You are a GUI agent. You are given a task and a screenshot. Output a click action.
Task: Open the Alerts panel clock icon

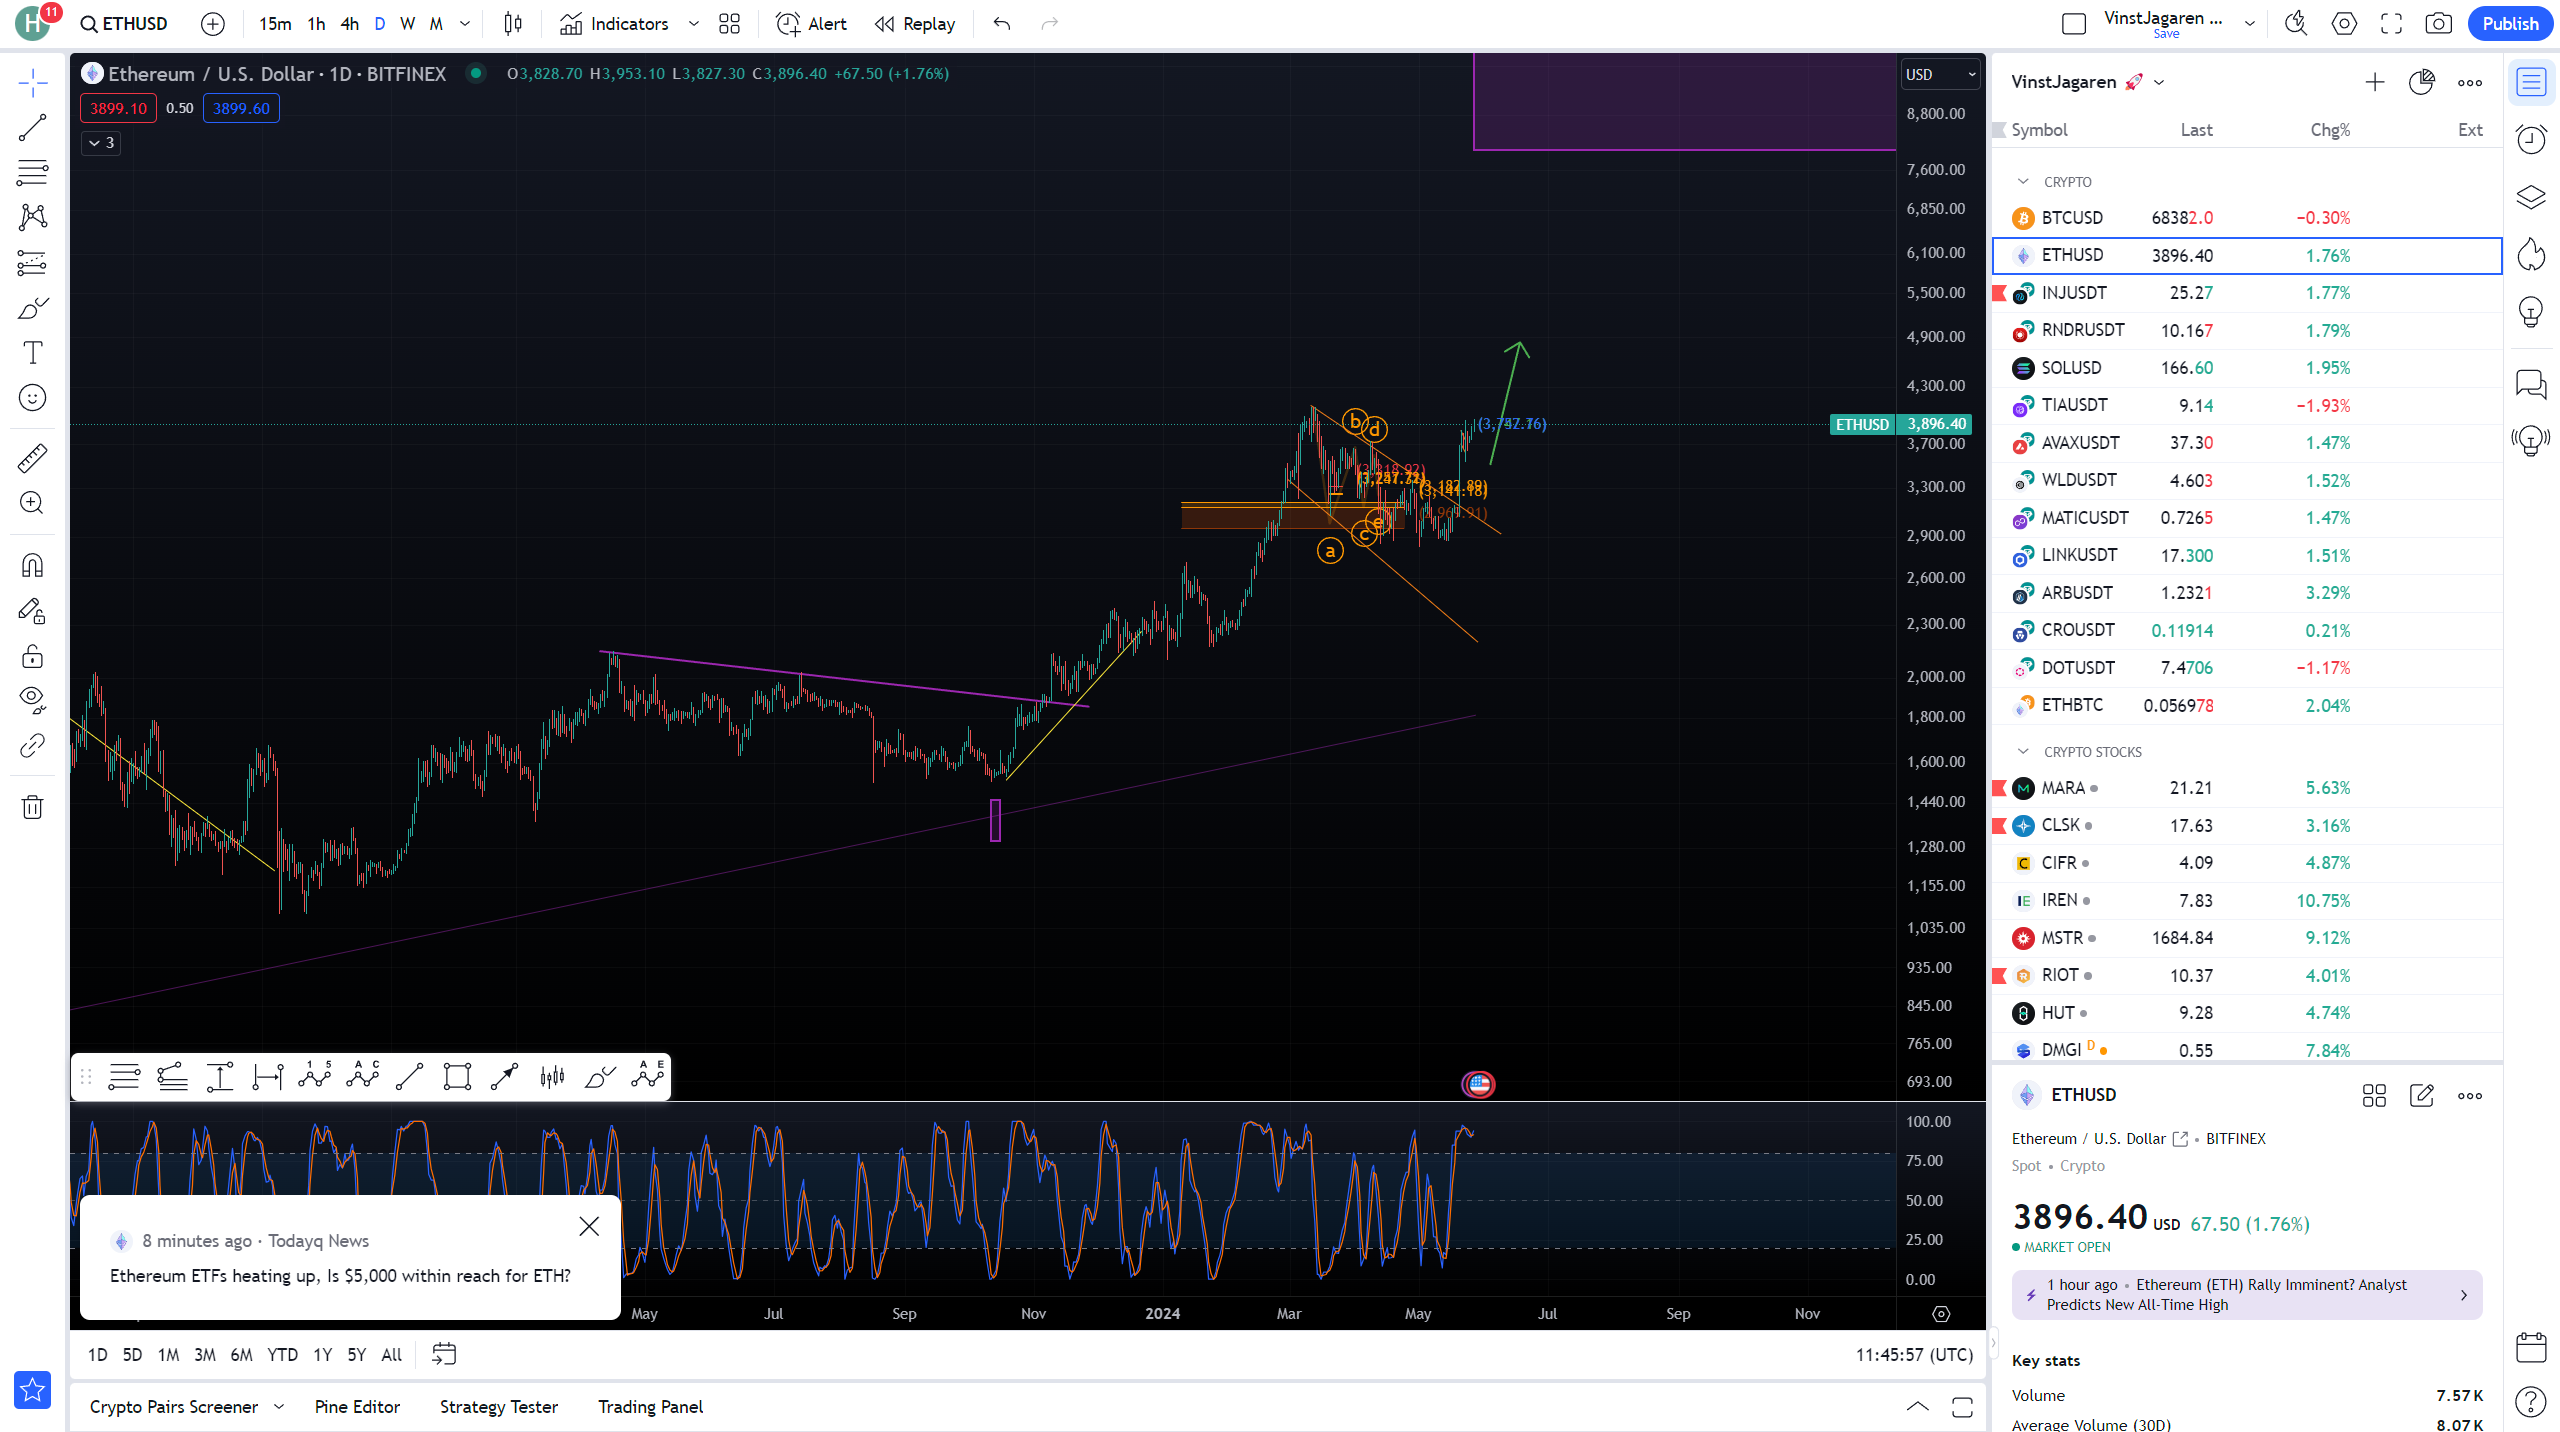(x=2531, y=139)
